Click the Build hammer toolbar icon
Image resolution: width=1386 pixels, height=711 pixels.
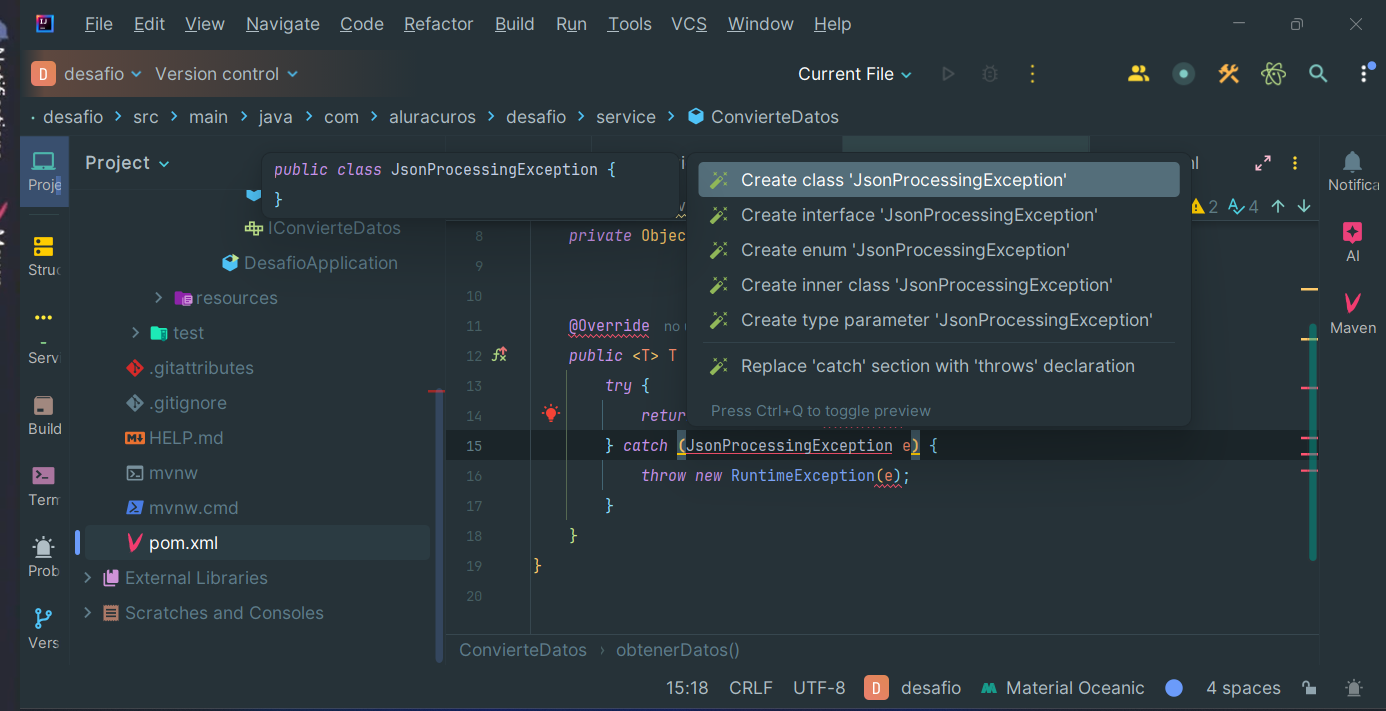pos(1228,74)
